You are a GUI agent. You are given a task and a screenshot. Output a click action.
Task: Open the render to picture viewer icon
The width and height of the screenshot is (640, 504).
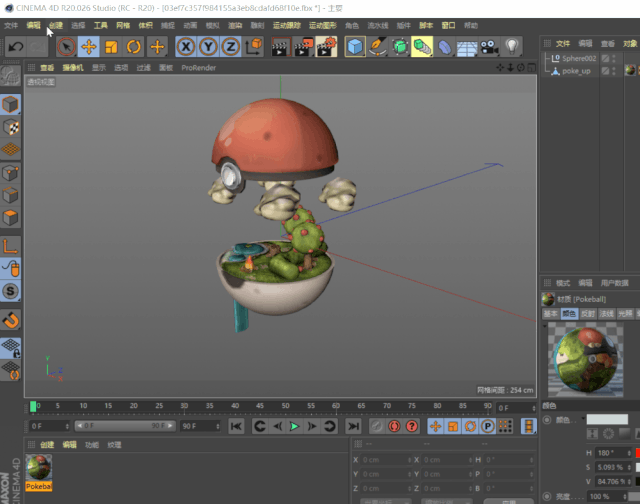click(x=302, y=46)
